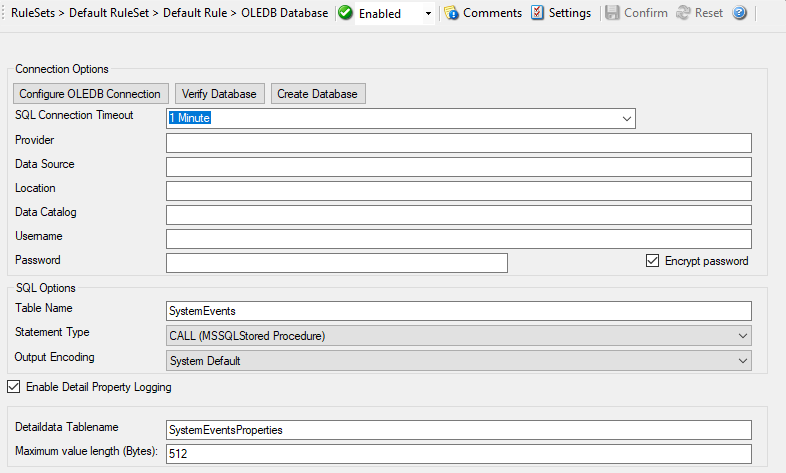Image resolution: width=786 pixels, height=473 pixels.
Task: Click into the Provider text field
Action: pyautogui.click(x=458, y=143)
